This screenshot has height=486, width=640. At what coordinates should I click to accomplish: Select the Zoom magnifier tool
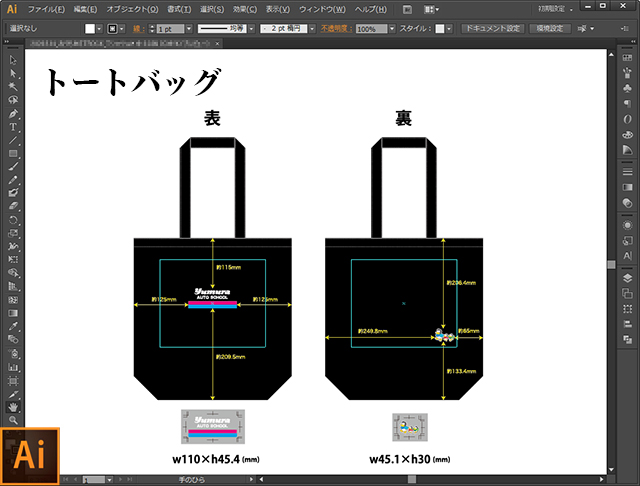(x=13, y=420)
